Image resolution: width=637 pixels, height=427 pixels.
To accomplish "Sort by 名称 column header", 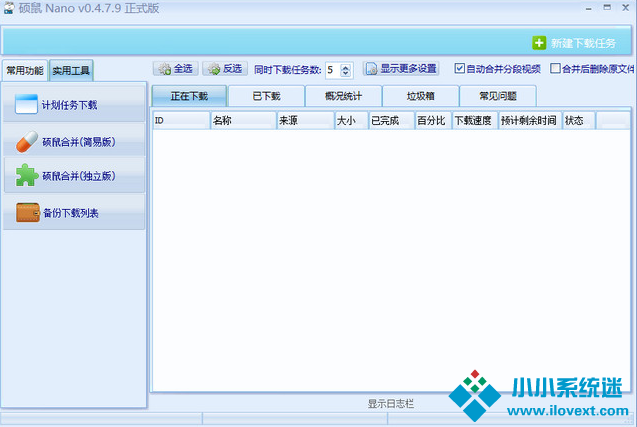I will (243, 120).
